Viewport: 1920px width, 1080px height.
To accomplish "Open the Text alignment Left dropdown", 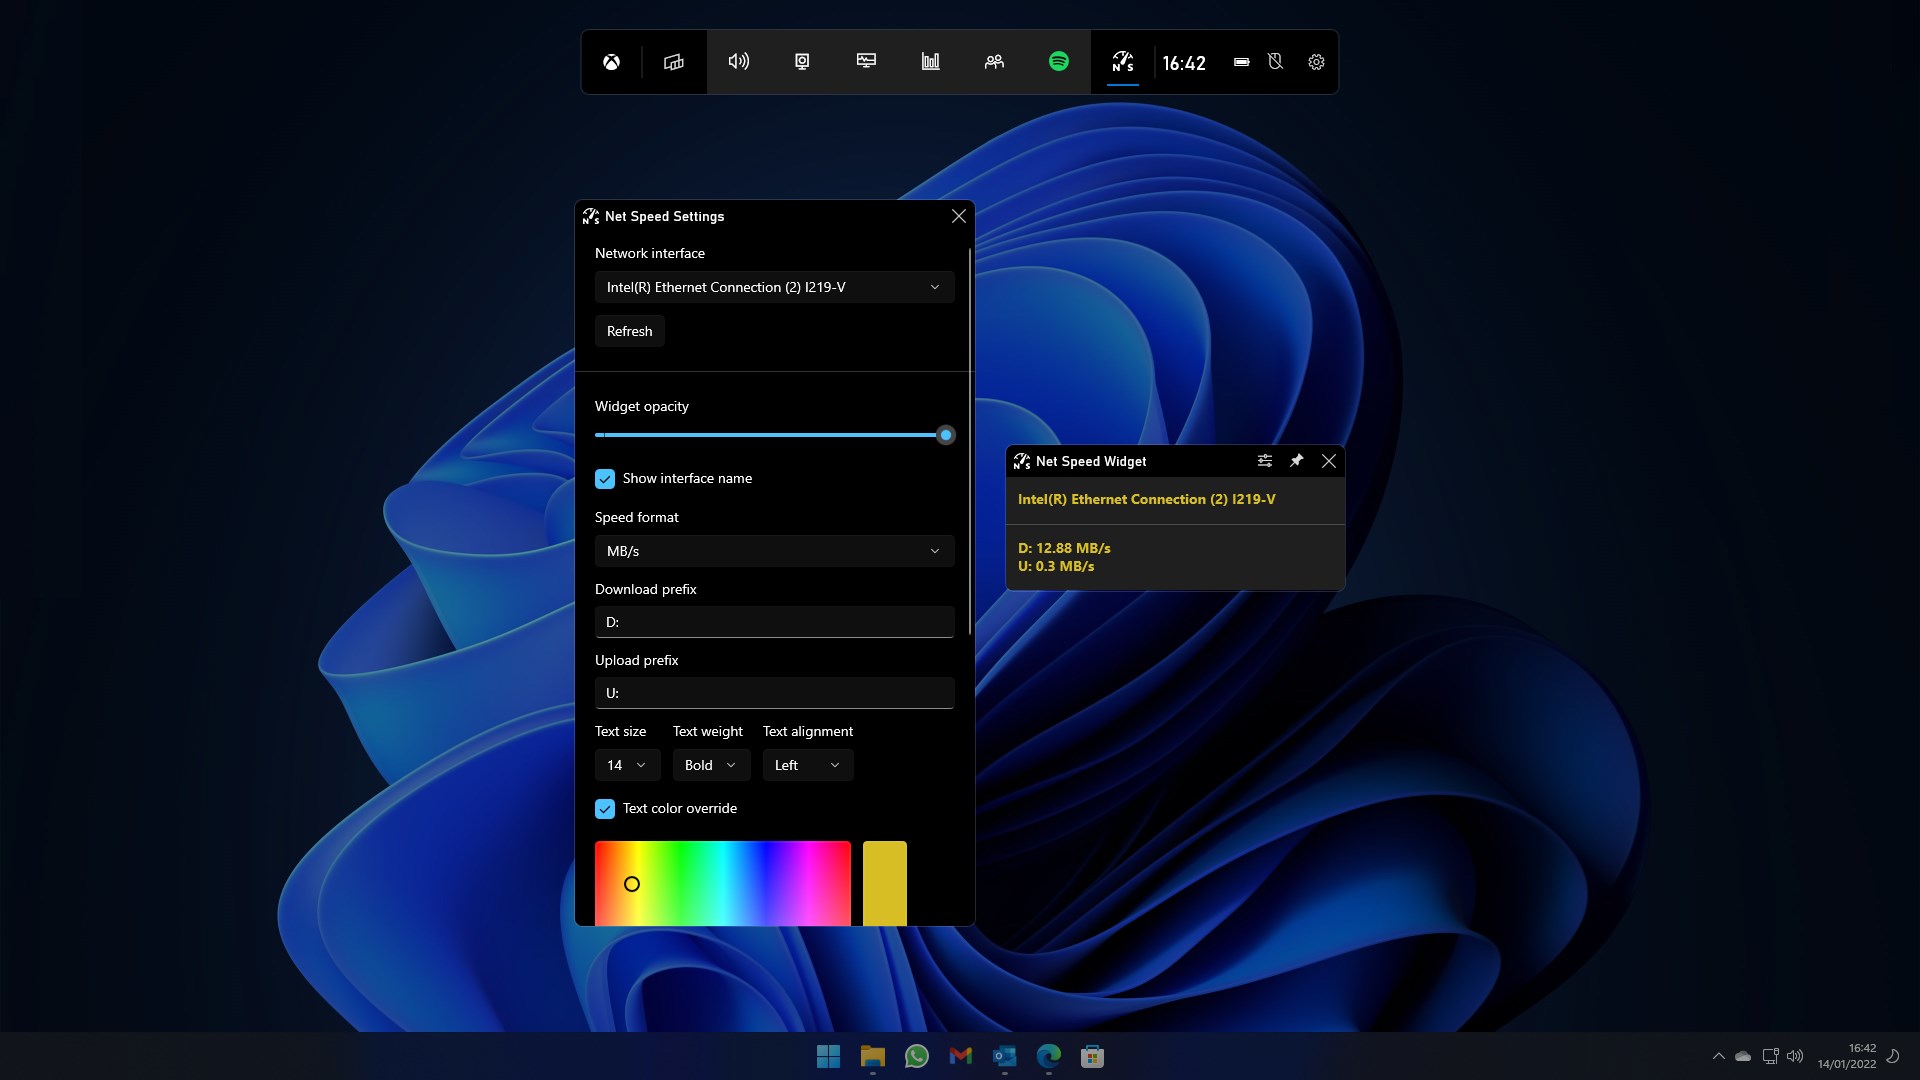I will click(807, 765).
